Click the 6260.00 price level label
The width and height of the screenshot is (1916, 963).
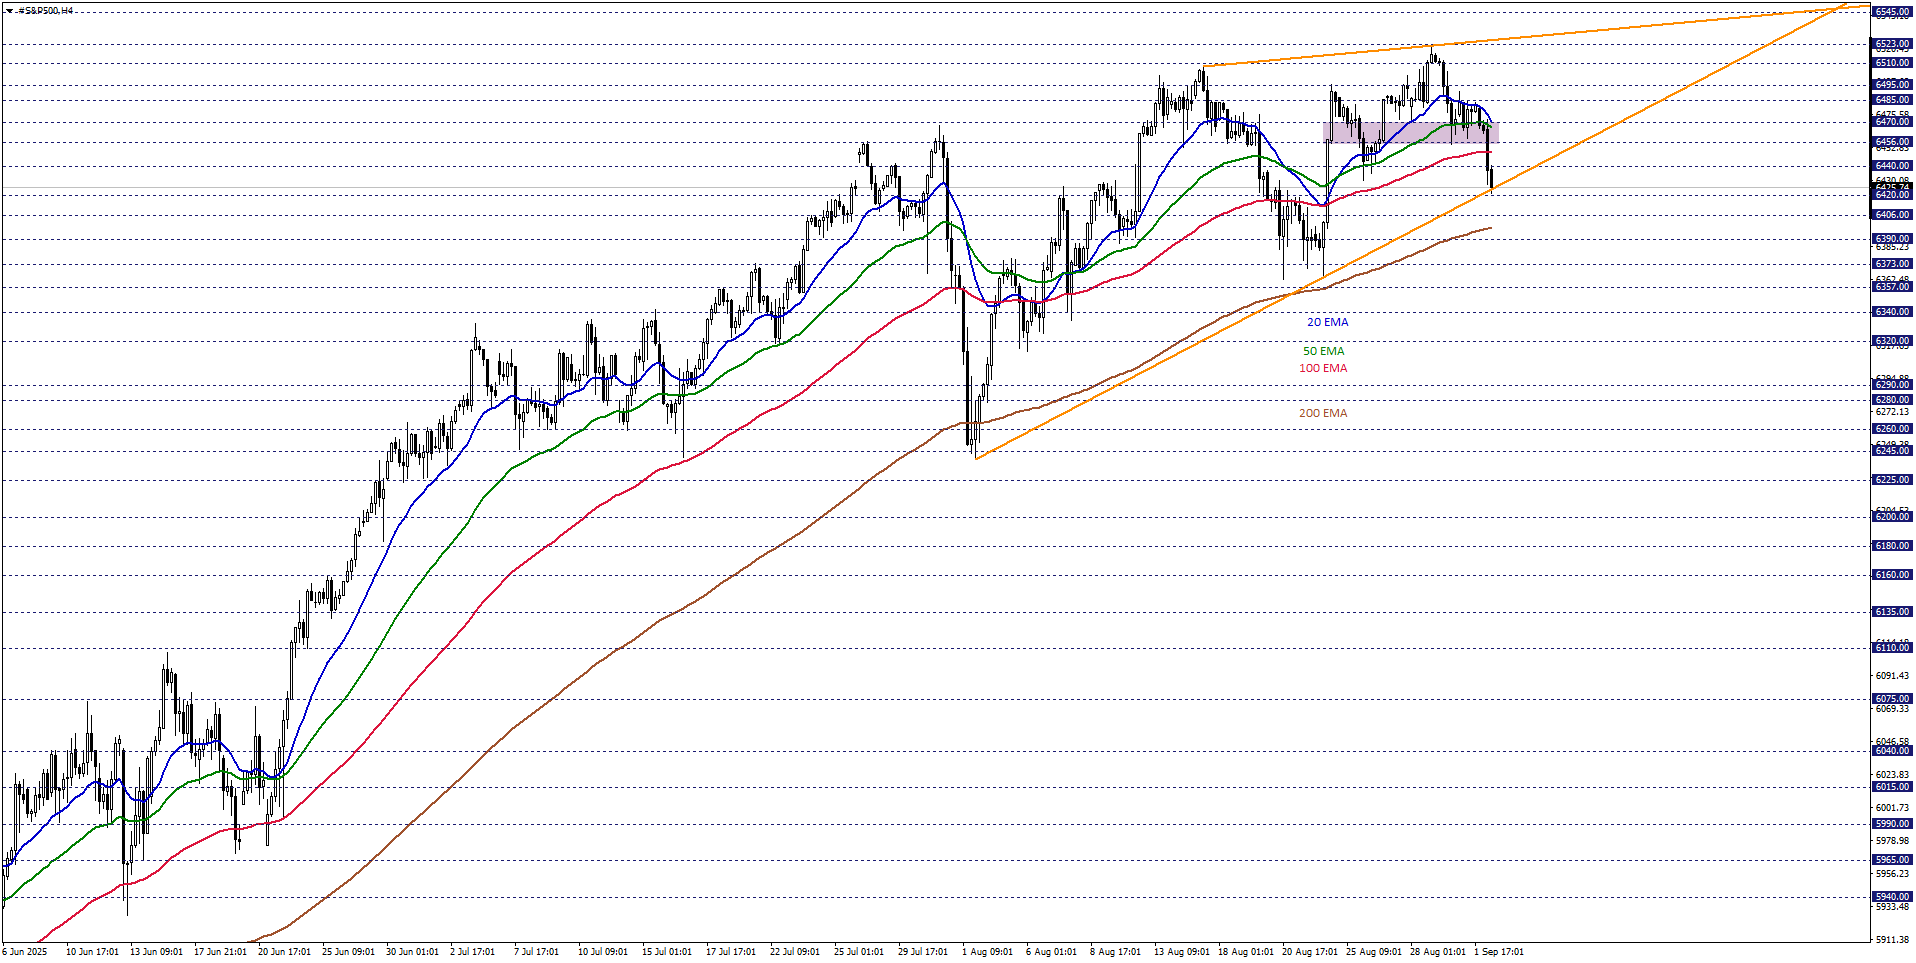(1892, 429)
